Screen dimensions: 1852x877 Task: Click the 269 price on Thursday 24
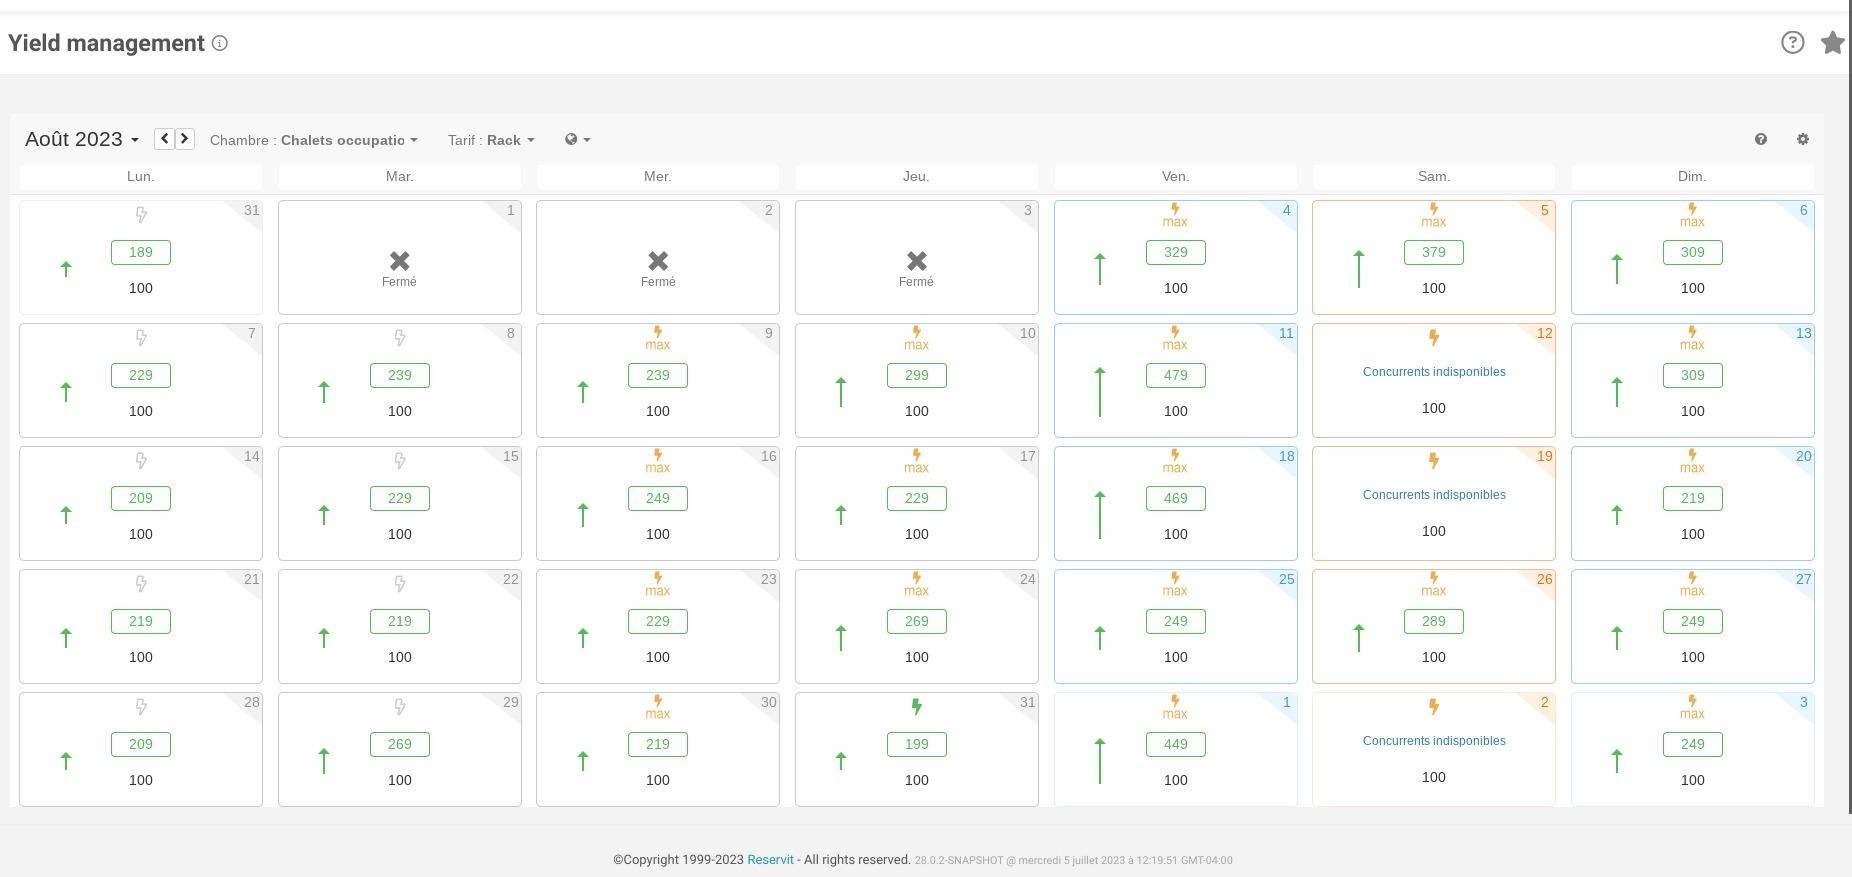pos(916,621)
